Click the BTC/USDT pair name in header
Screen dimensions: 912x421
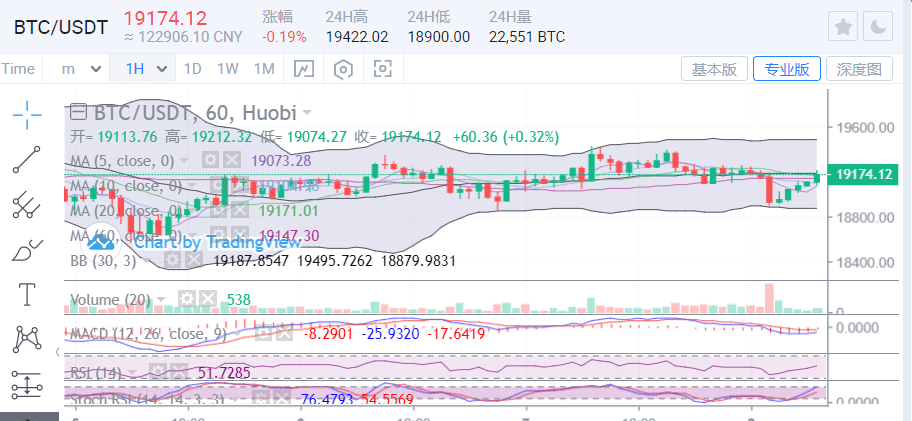[61, 27]
